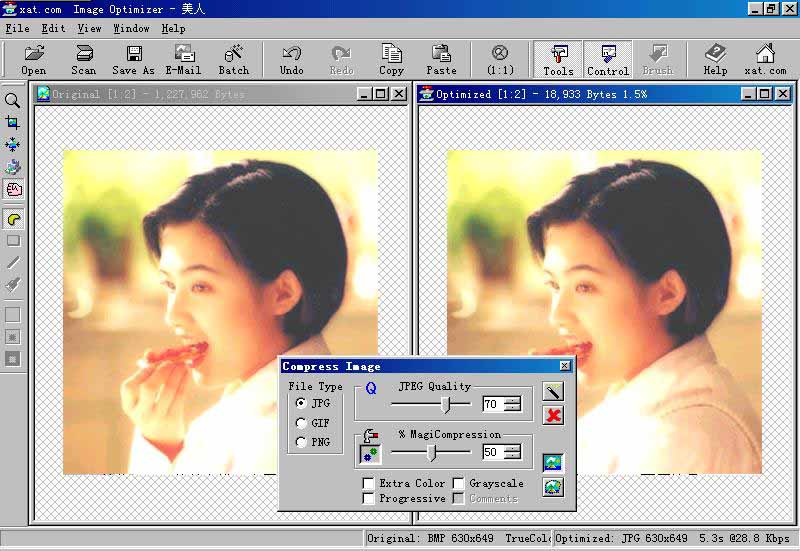Open the Batch processing tool
Image resolution: width=800 pixels, height=551 pixels.
(x=234, y=59)
